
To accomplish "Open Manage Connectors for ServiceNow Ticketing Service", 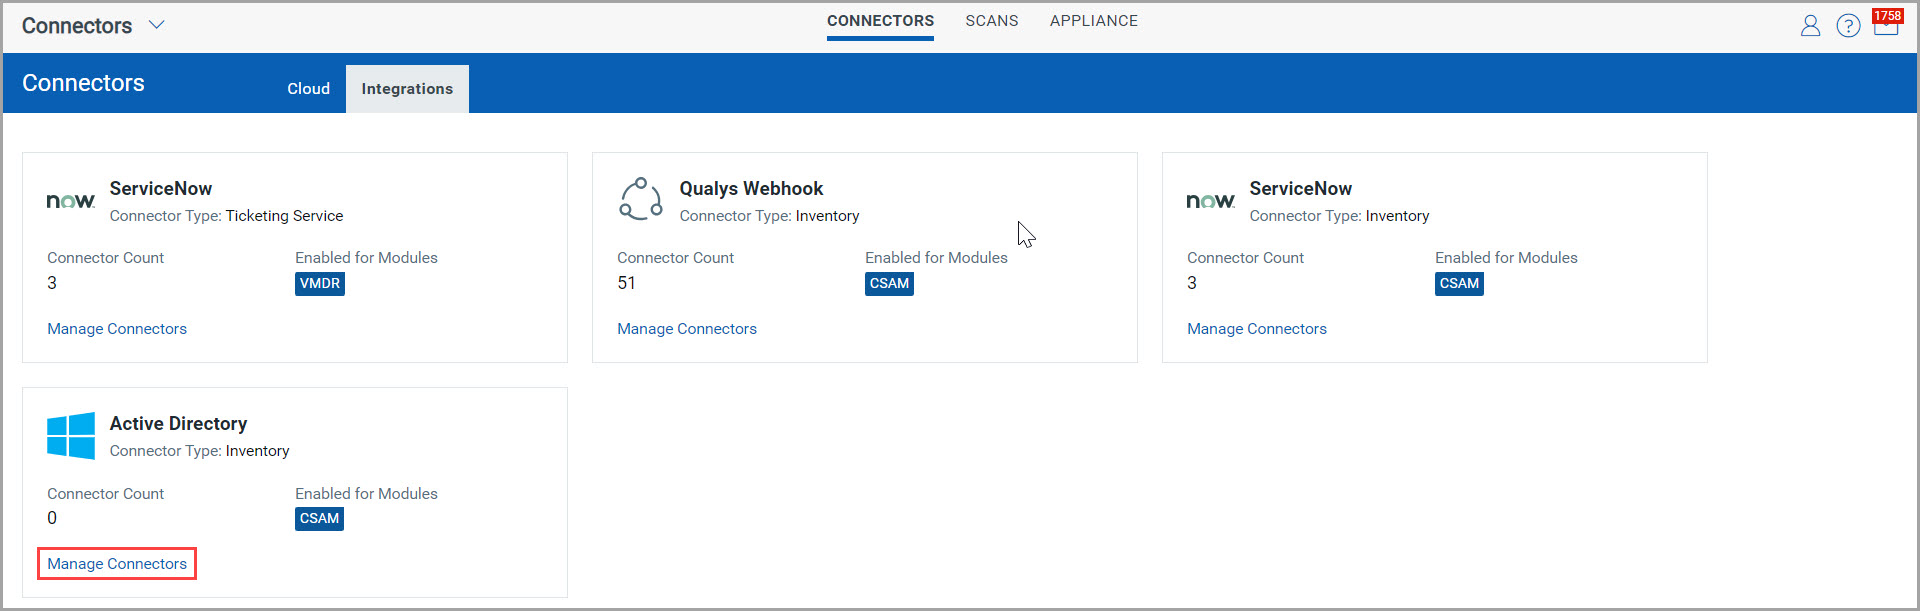I will 117,329.
